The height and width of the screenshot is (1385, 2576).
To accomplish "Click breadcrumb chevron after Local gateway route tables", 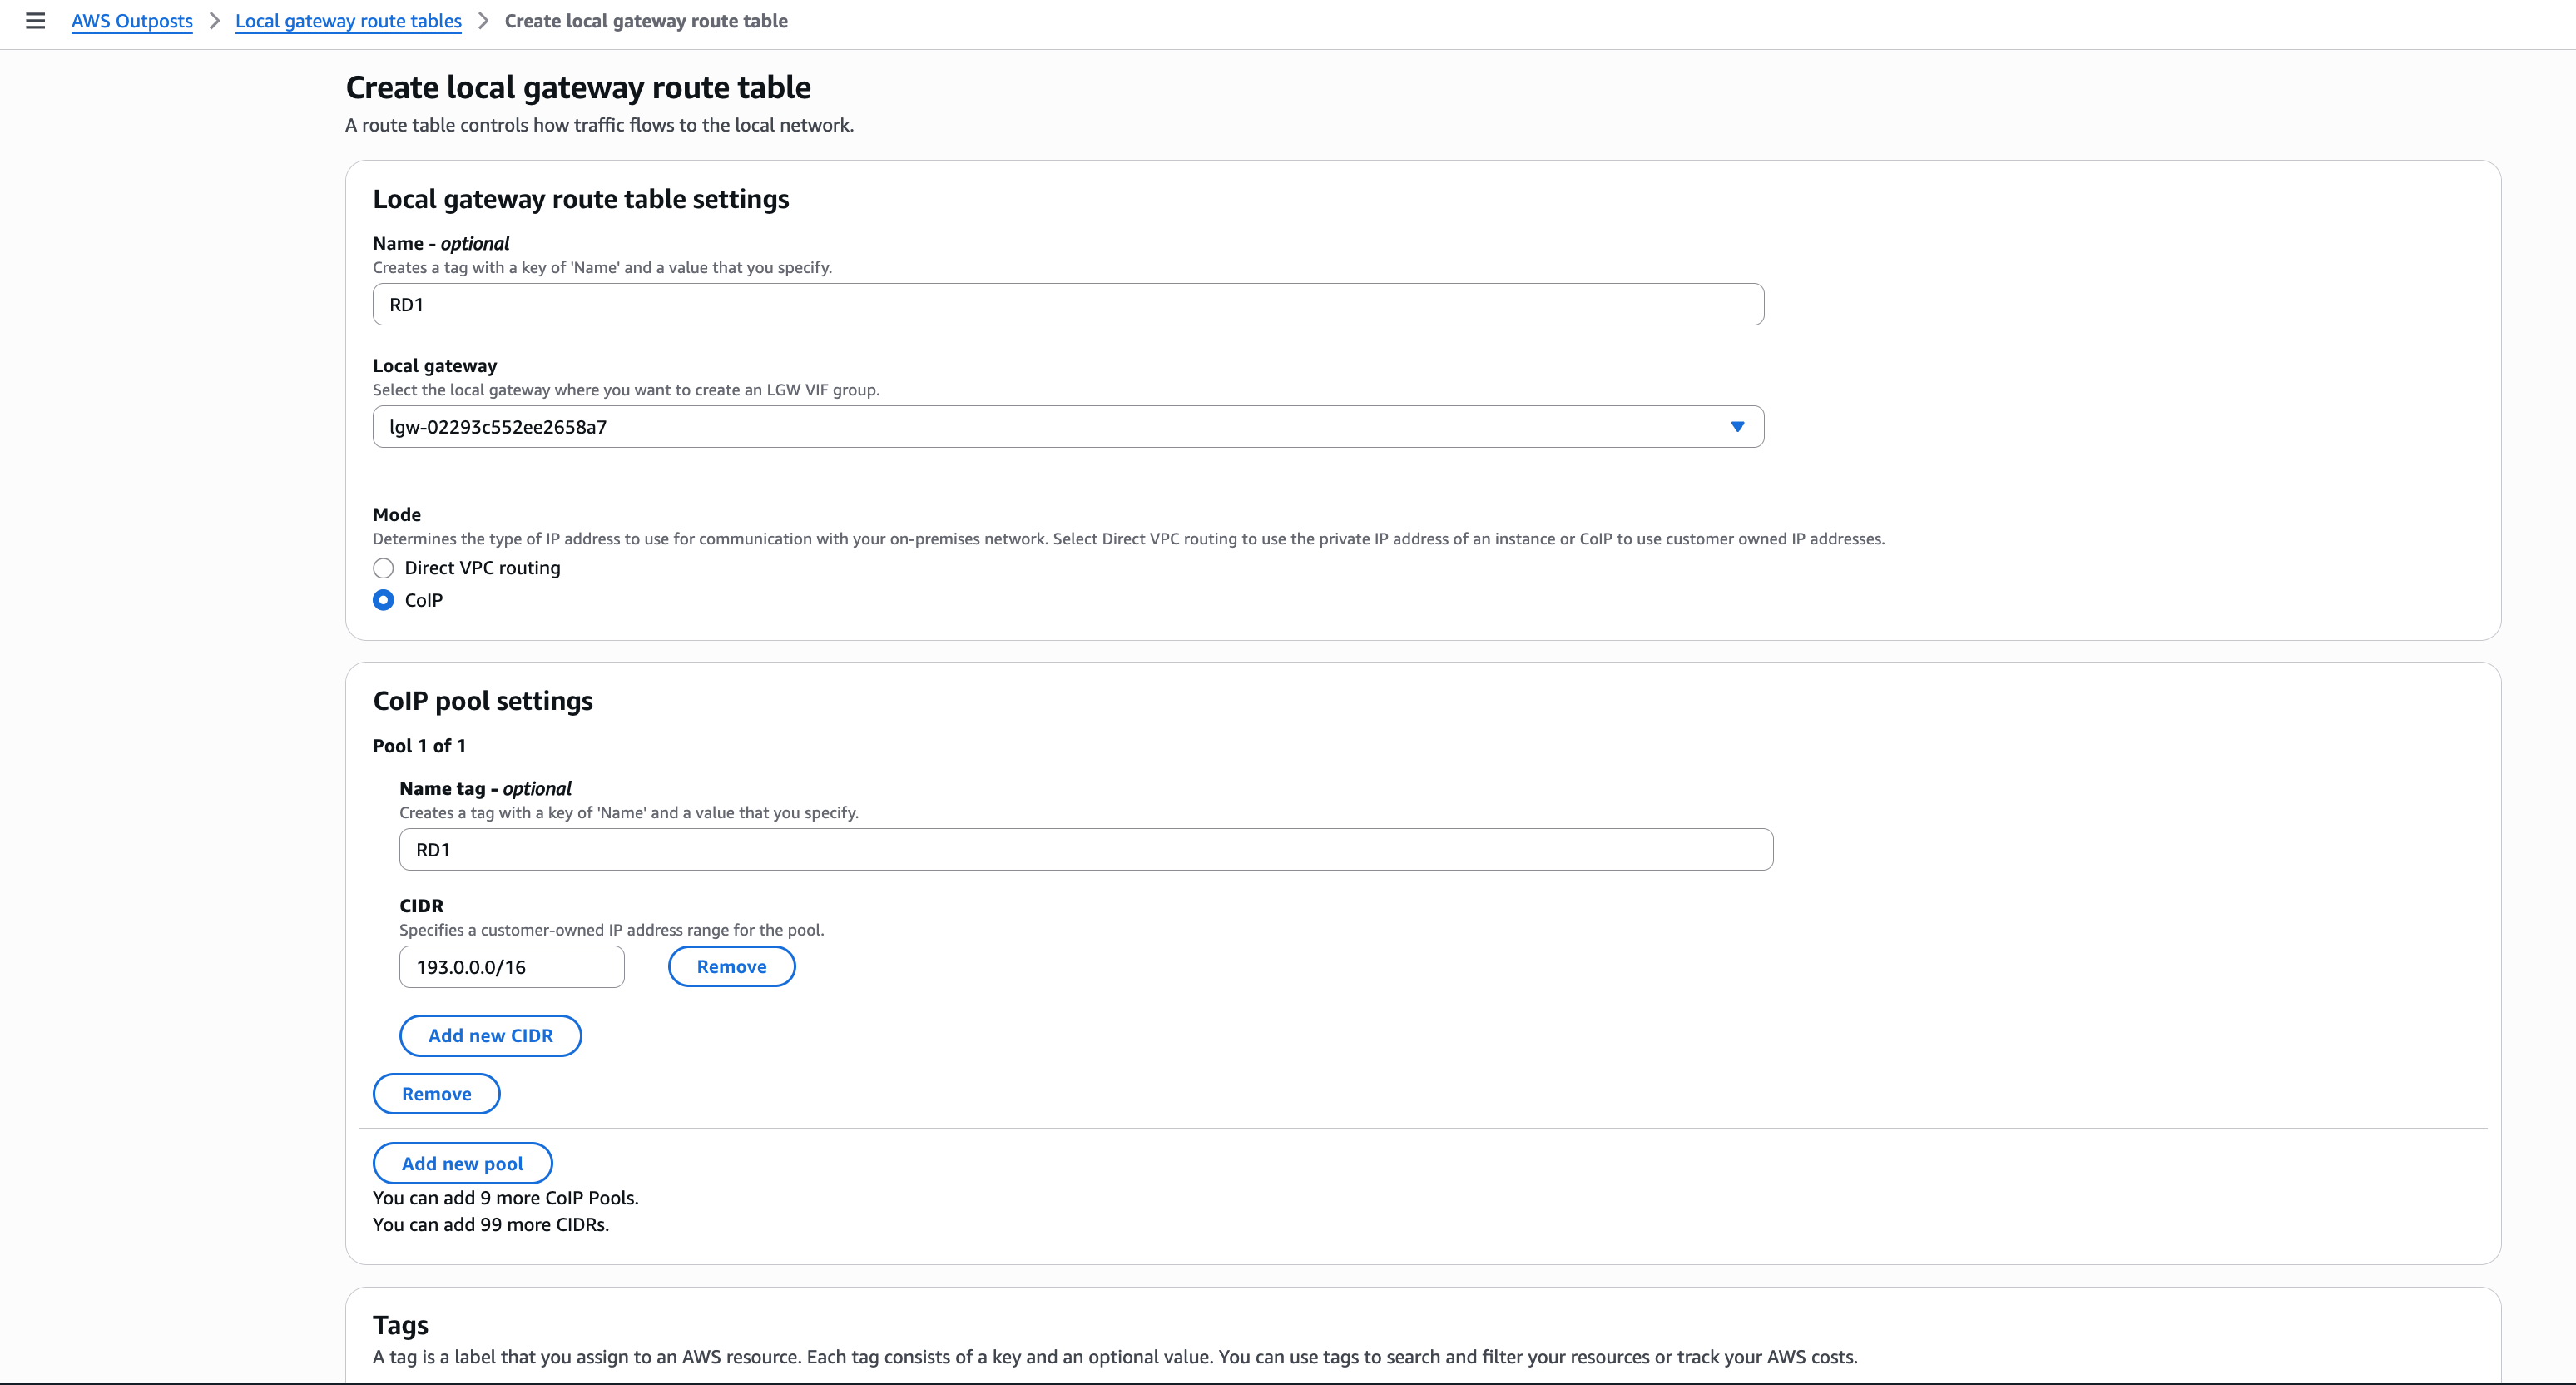I will tap(483, 21).
